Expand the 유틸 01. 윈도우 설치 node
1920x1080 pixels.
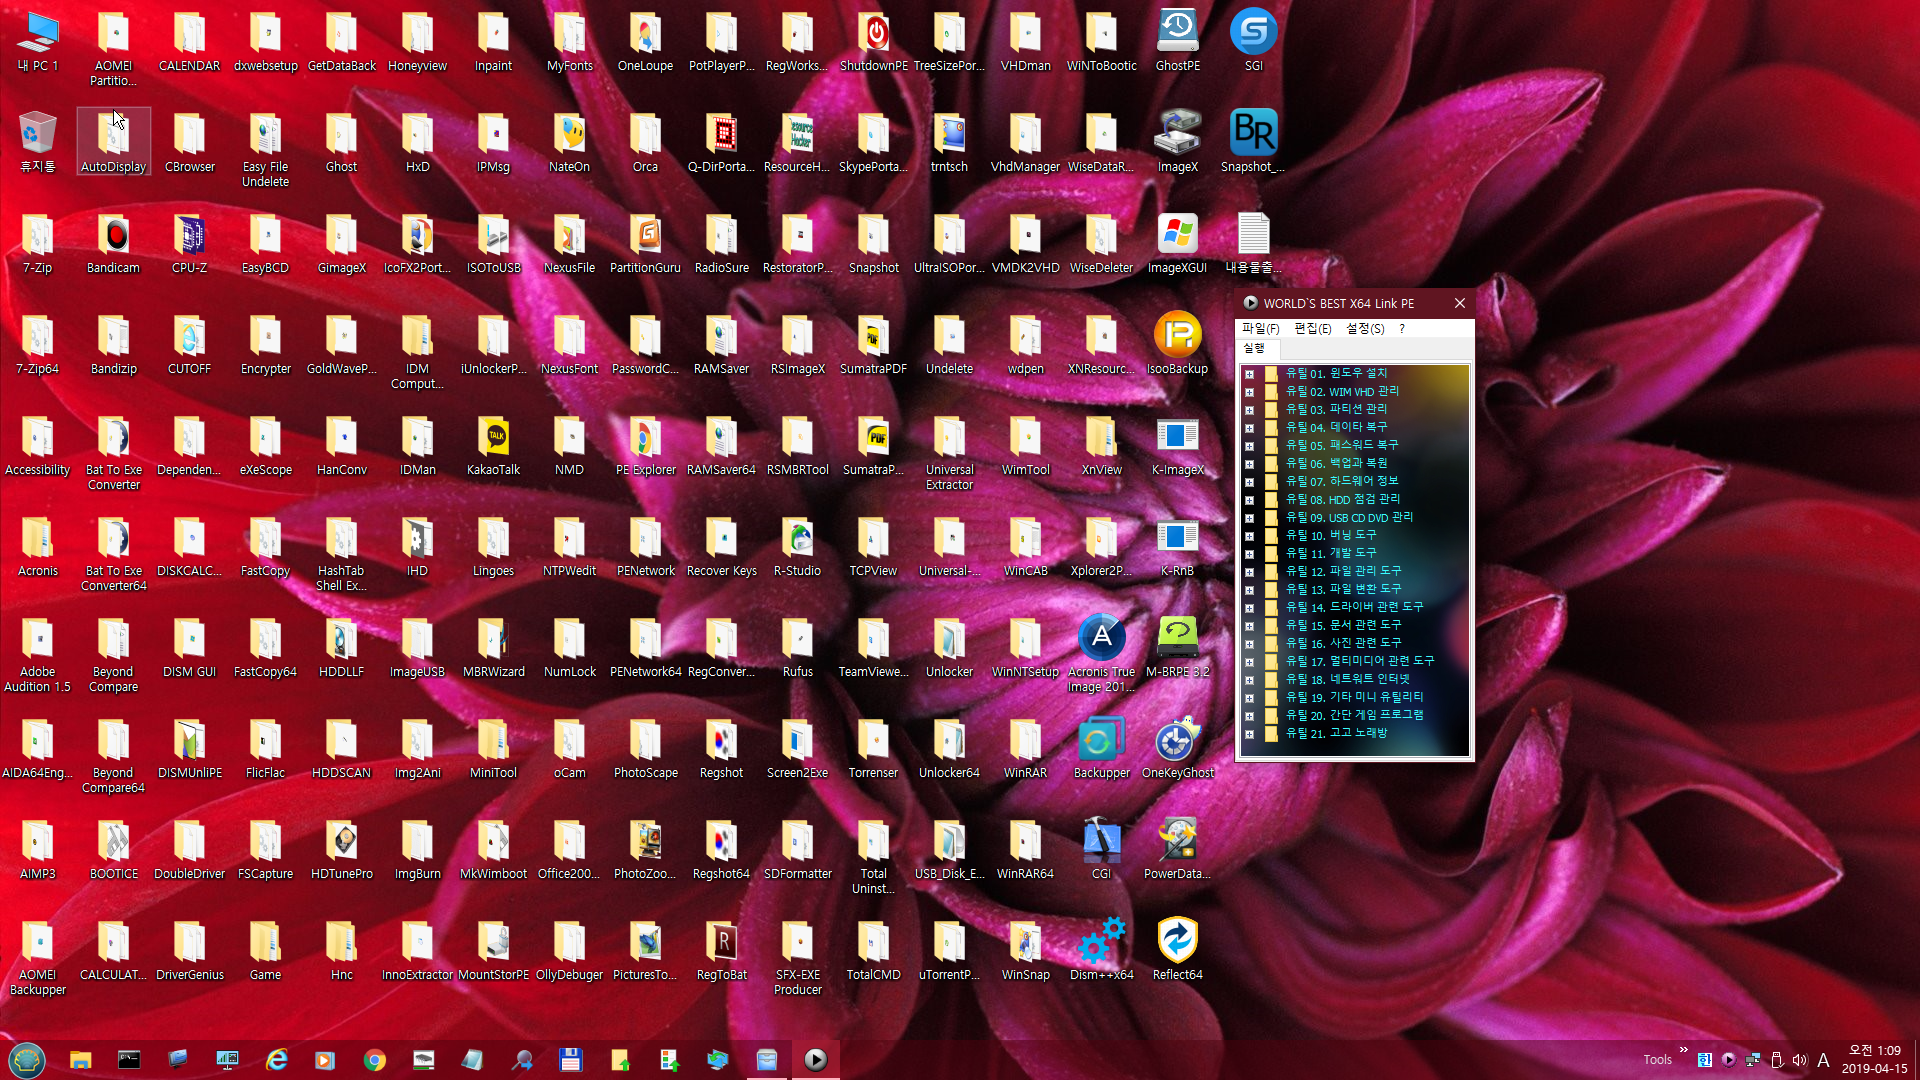pos(1249,374)
